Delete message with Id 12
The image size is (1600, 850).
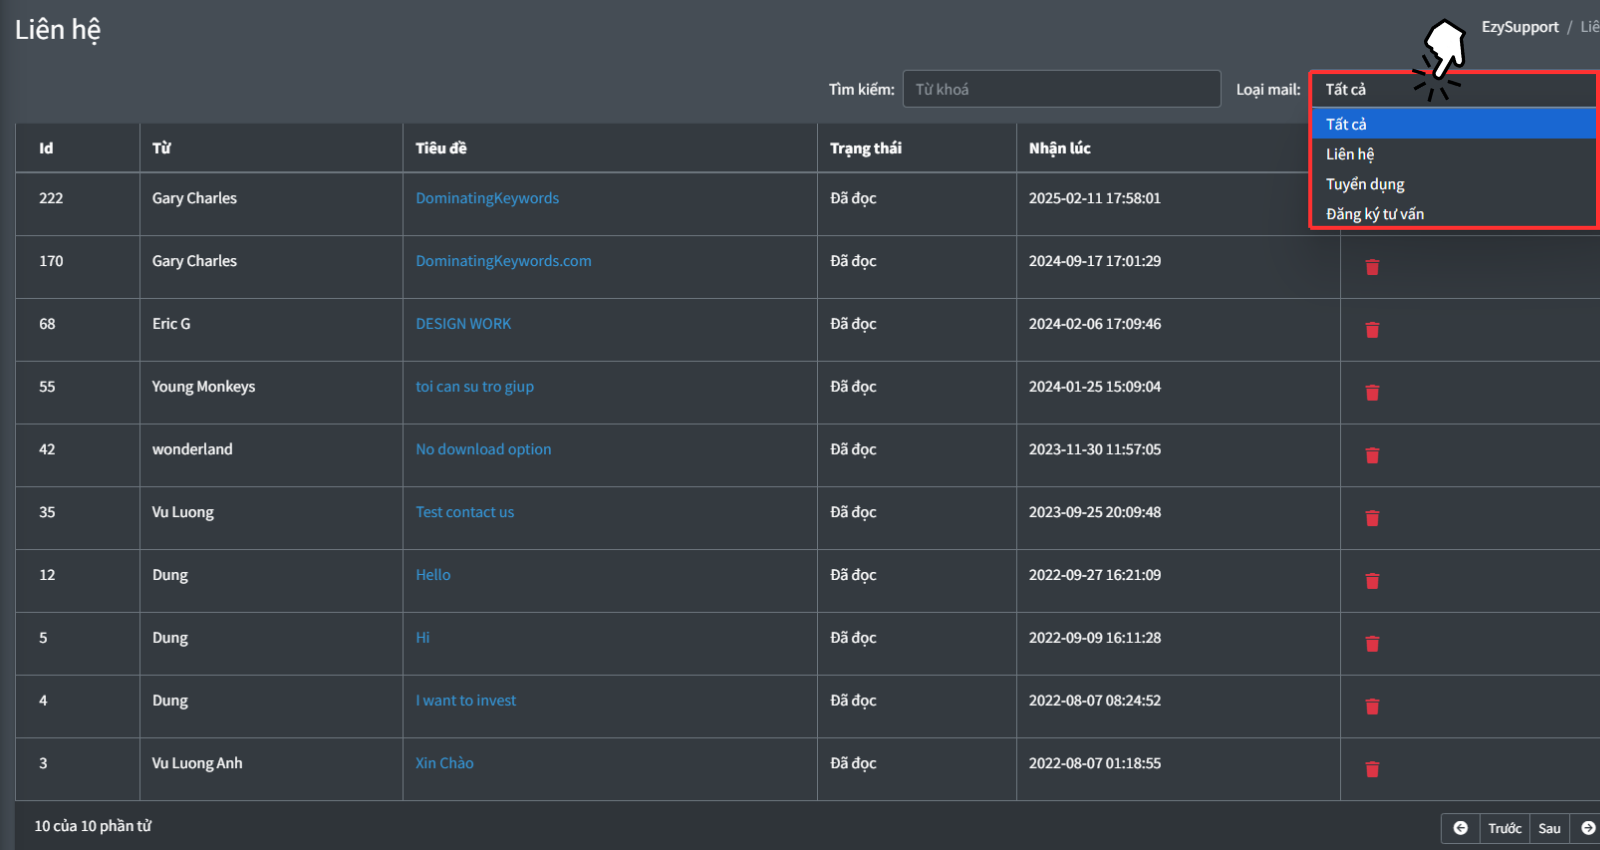pyautogui.click(x=1372, y=581)
